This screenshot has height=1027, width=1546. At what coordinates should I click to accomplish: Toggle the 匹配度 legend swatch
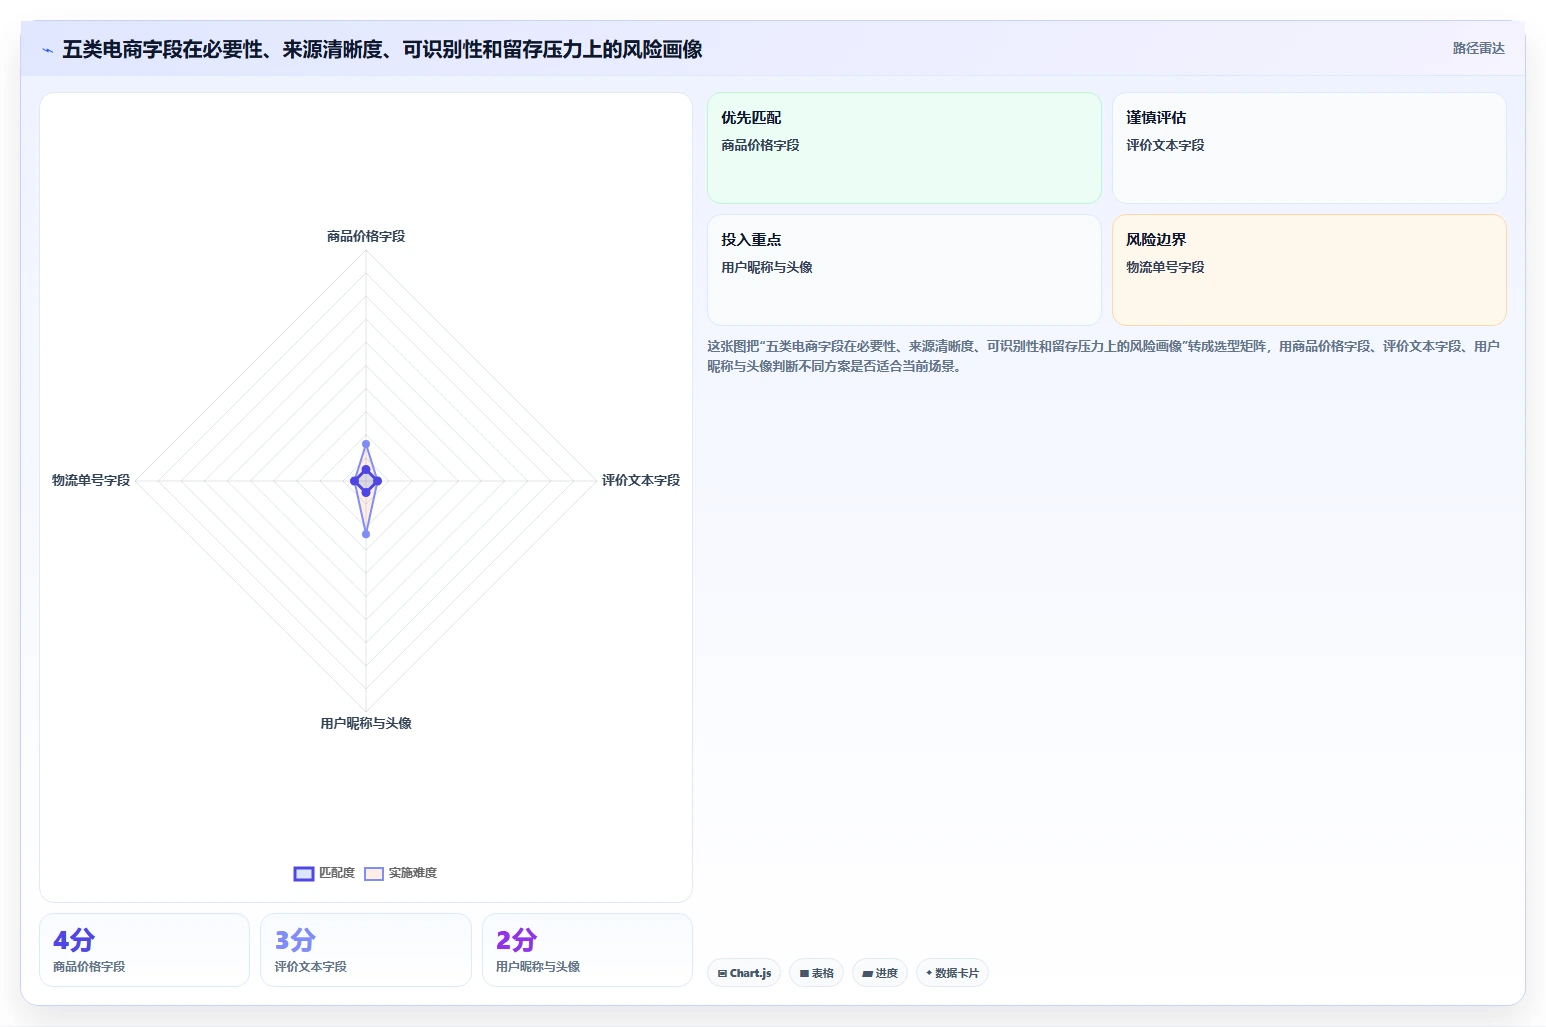tap(304, 874)
